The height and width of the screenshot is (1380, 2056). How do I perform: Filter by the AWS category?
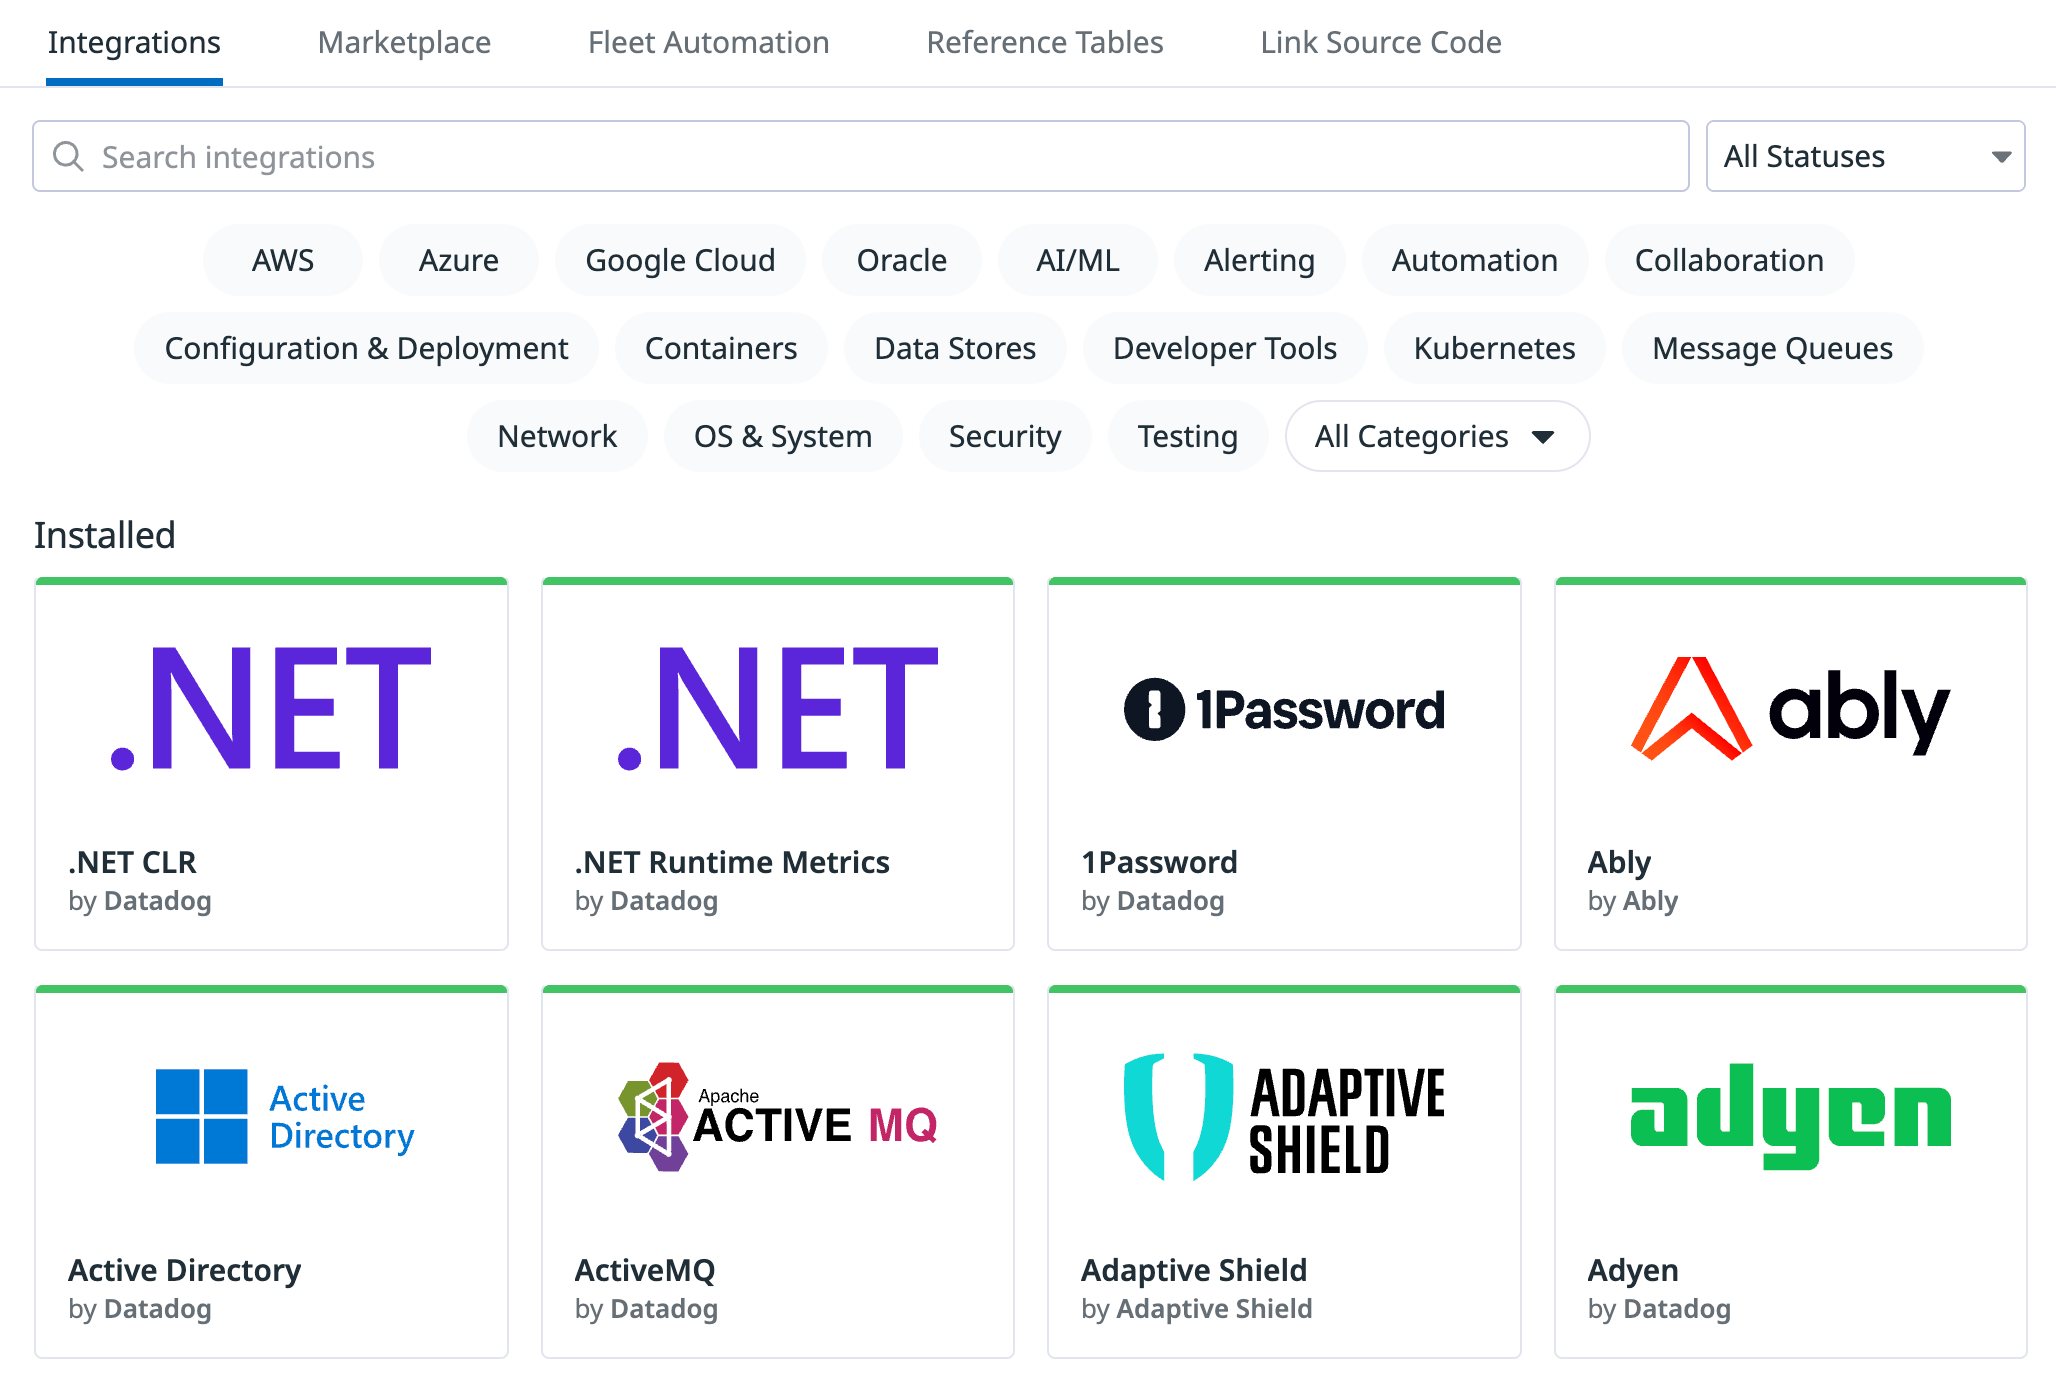tap(282, 260)
